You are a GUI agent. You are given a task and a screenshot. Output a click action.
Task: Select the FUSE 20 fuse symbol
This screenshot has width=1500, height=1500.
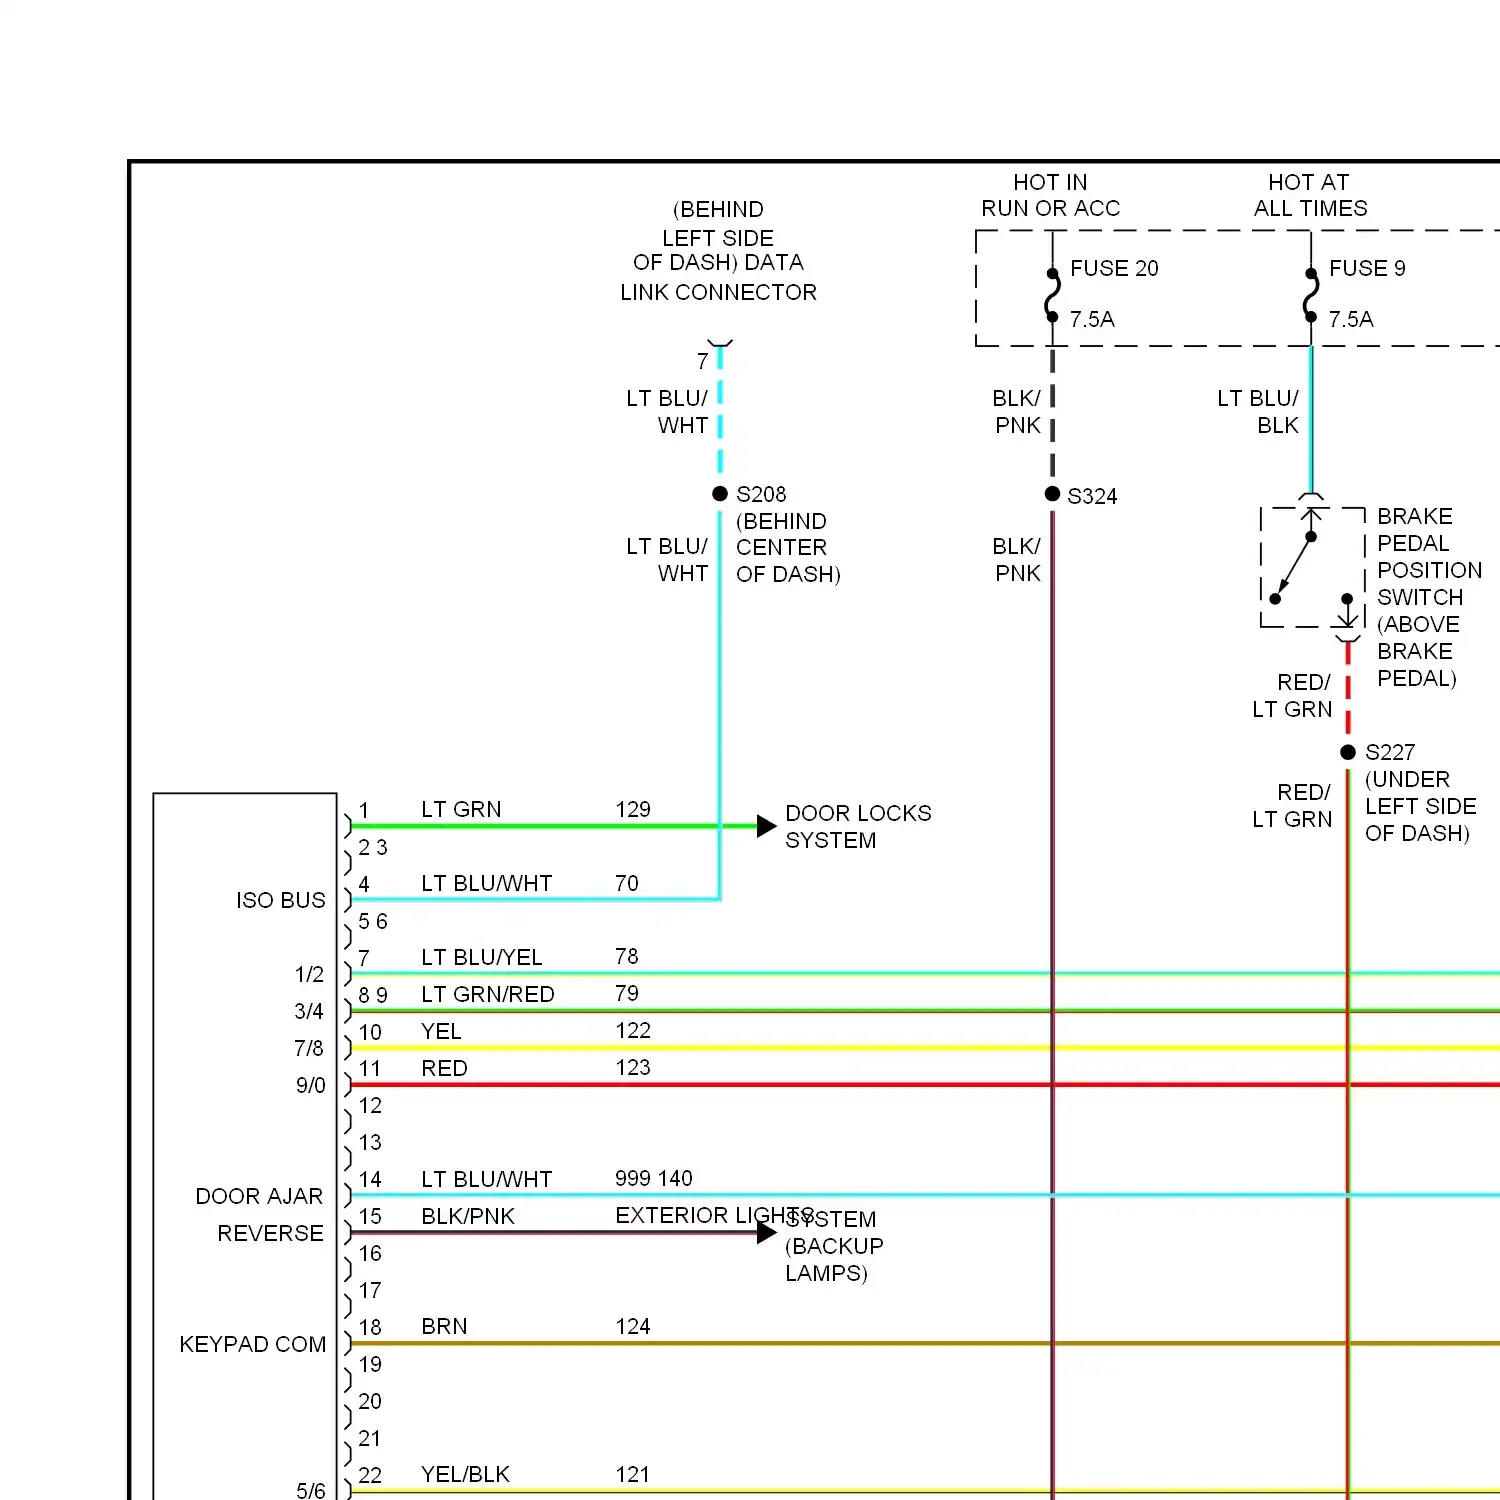(x=1052, y=295)
